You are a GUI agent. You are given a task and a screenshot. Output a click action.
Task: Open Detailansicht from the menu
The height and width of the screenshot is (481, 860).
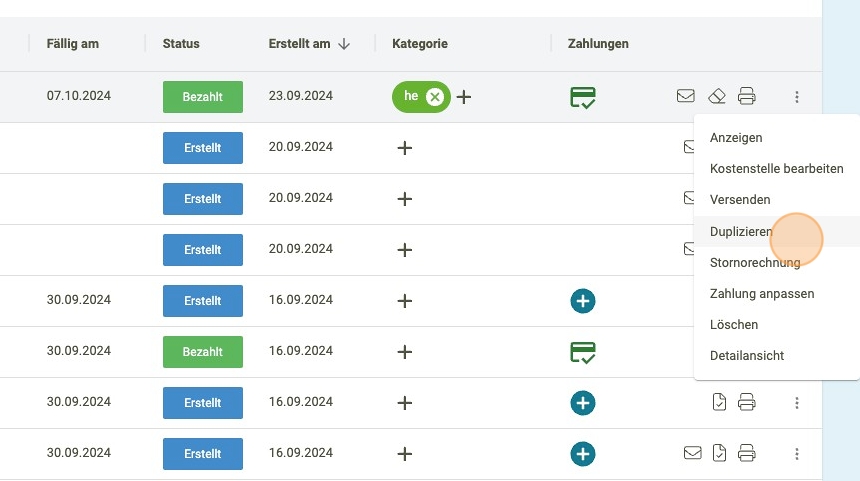(x=747, y=355)
